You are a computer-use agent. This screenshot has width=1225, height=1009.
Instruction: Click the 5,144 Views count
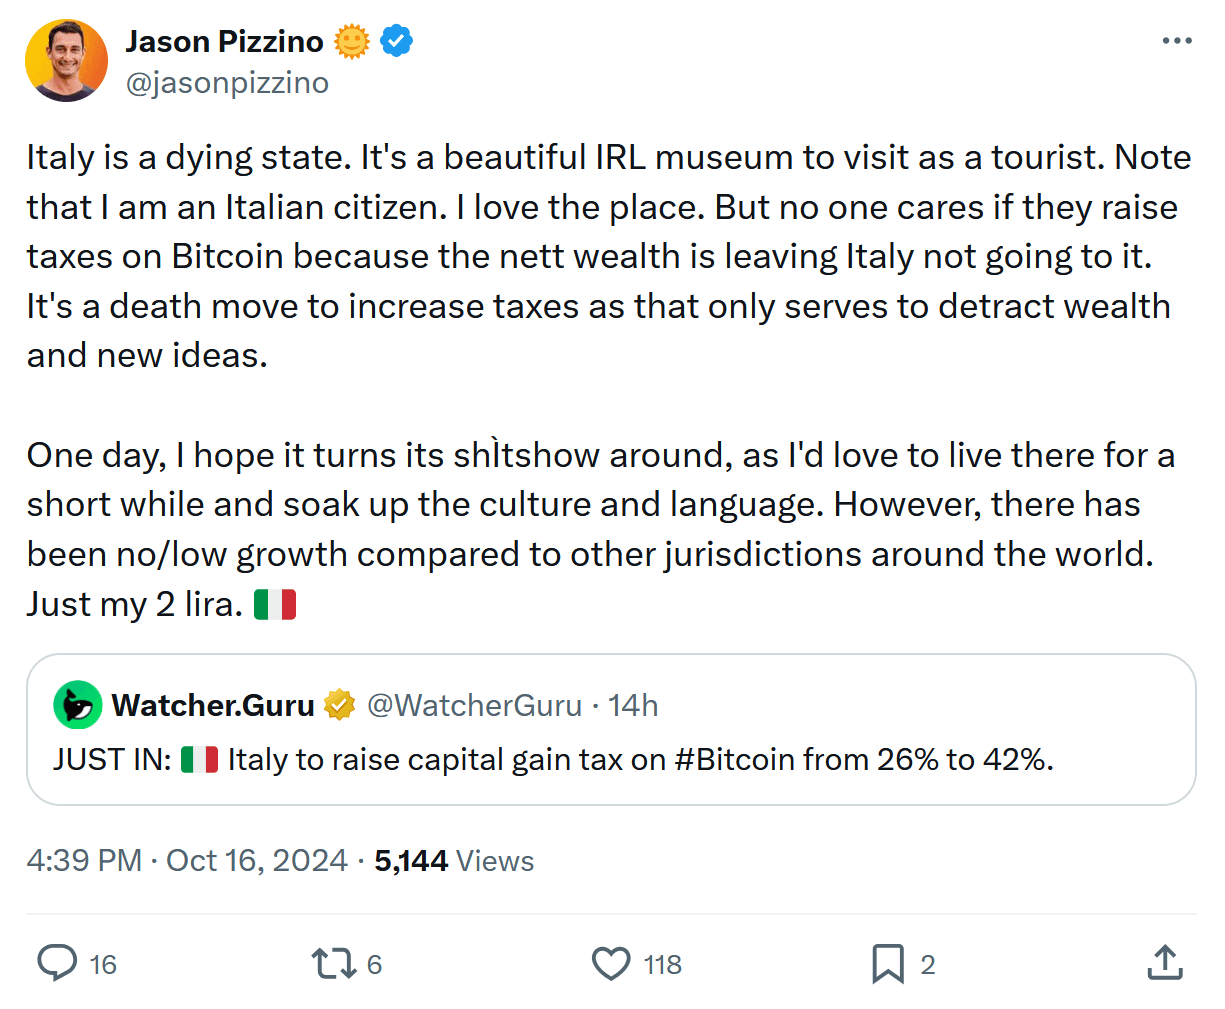pyautogui.click(x=454, y=861)
